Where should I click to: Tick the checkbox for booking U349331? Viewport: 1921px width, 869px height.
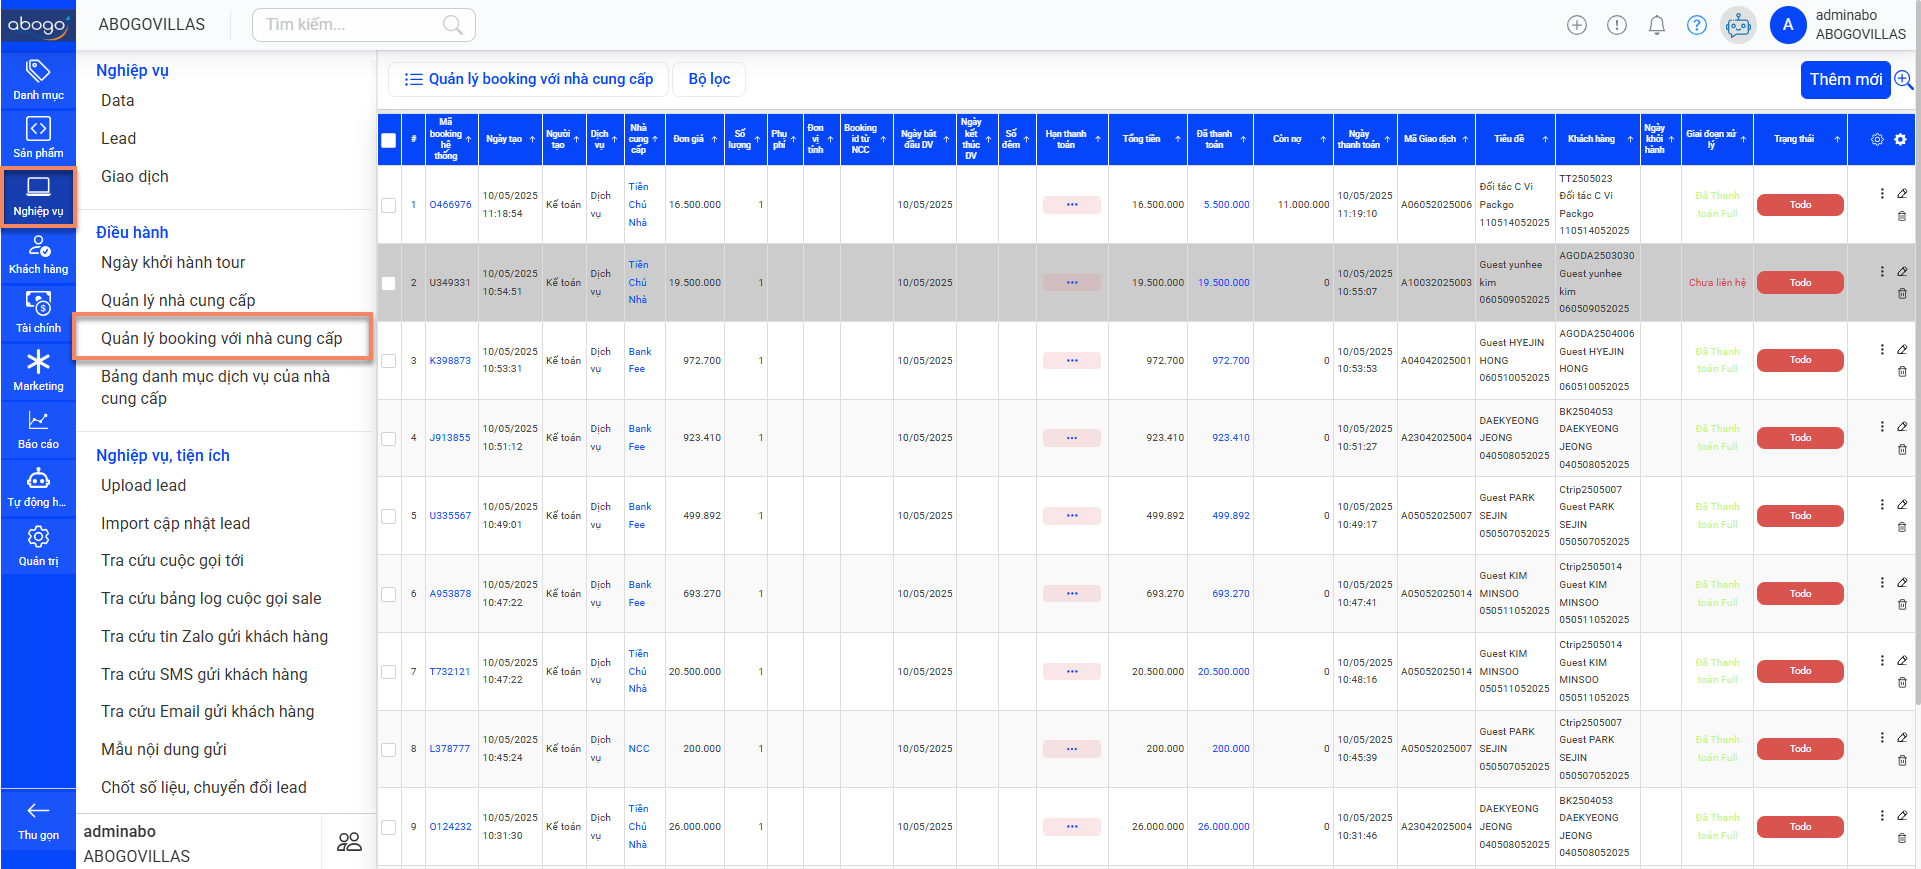[x=389, y=283]
